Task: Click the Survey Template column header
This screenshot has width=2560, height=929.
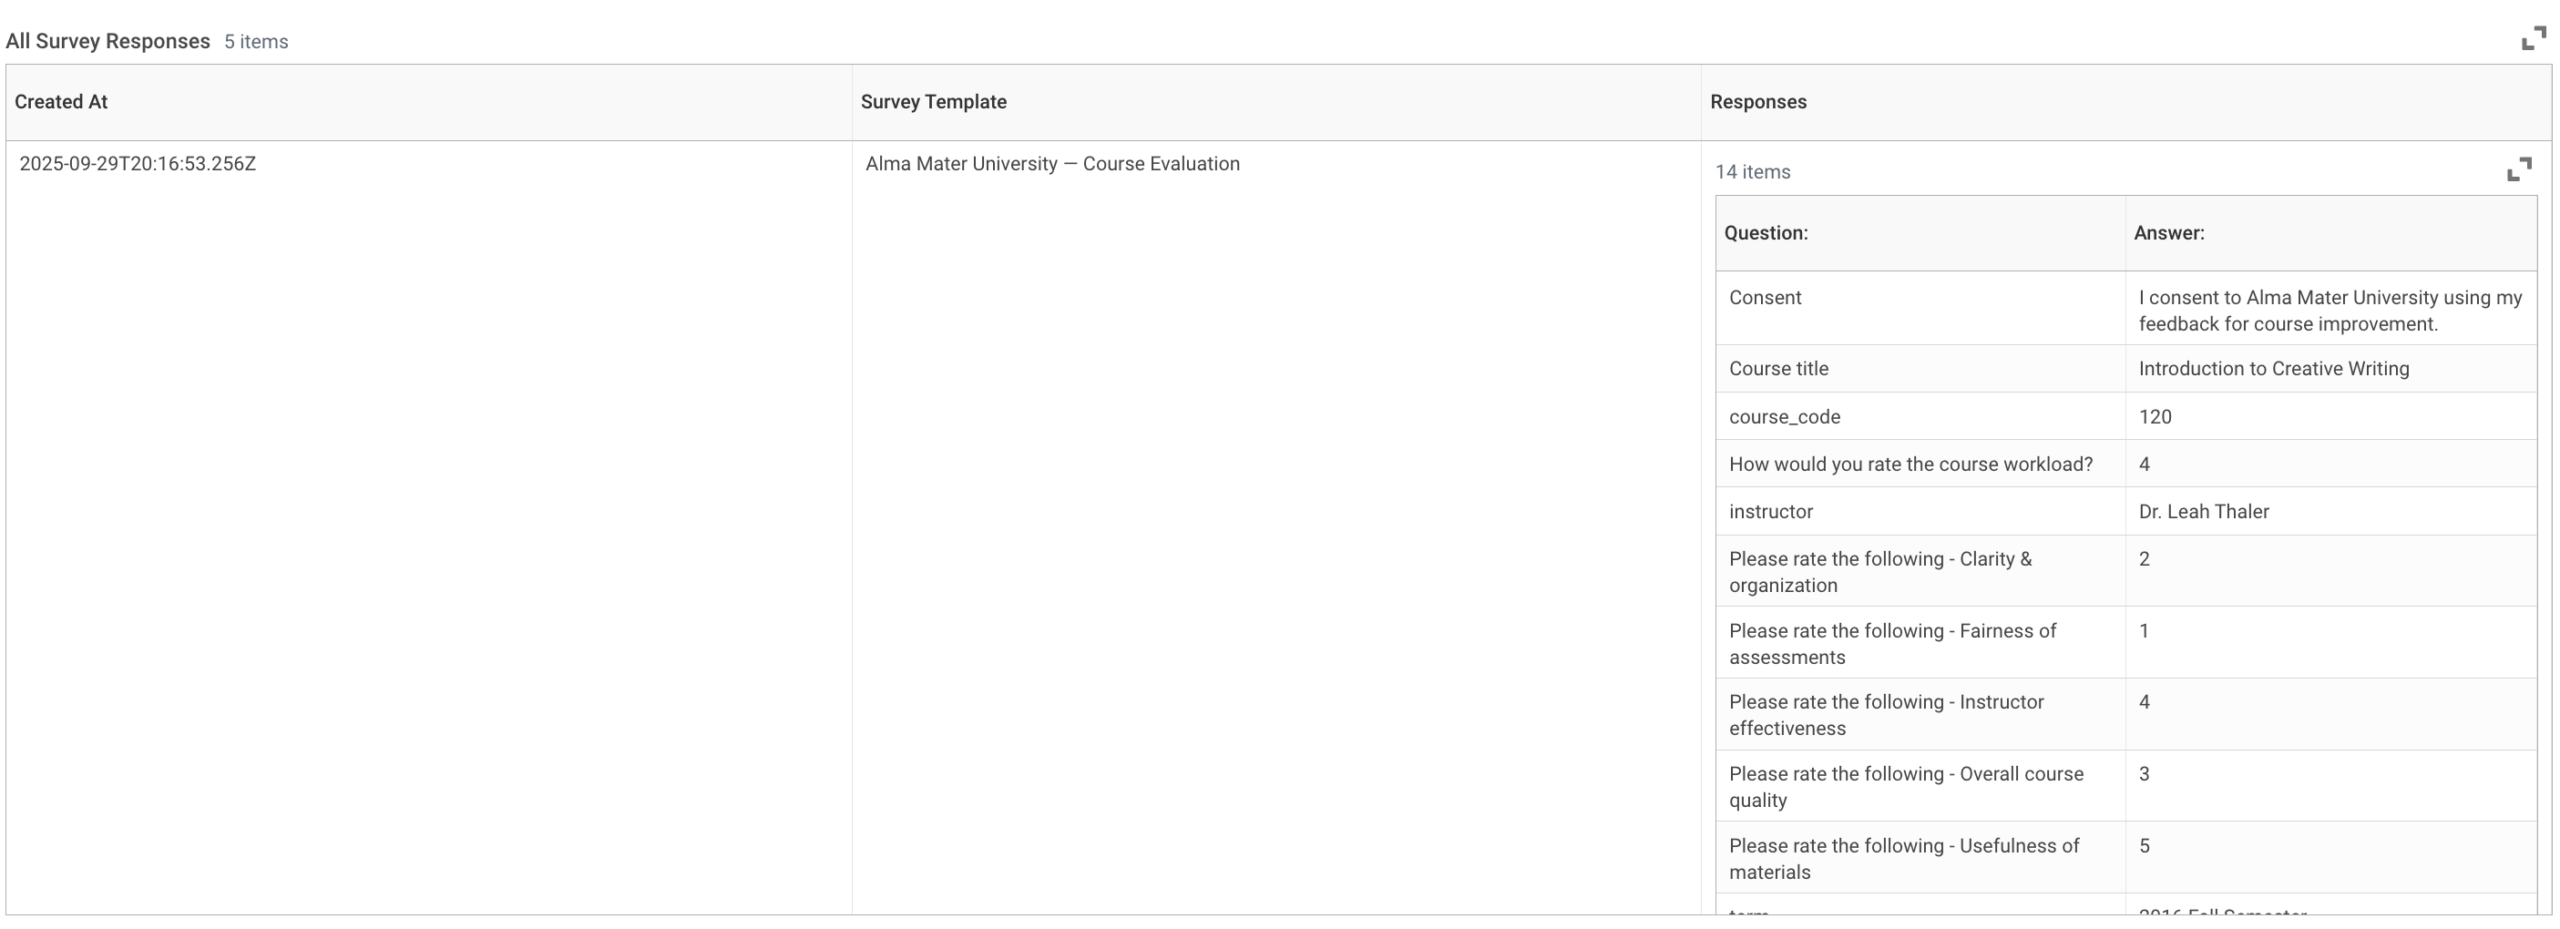Action: tap(933, 102)
